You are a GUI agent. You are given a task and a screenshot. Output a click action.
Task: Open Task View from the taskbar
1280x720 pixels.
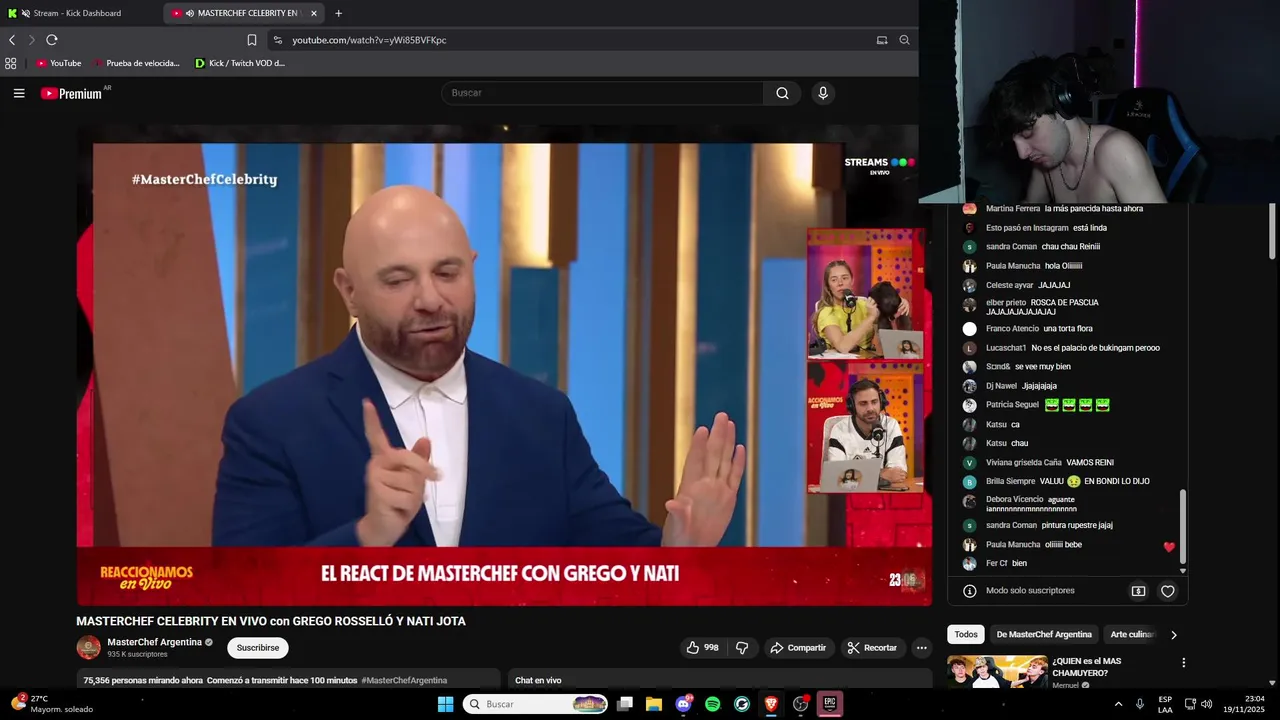click(625, 704)
